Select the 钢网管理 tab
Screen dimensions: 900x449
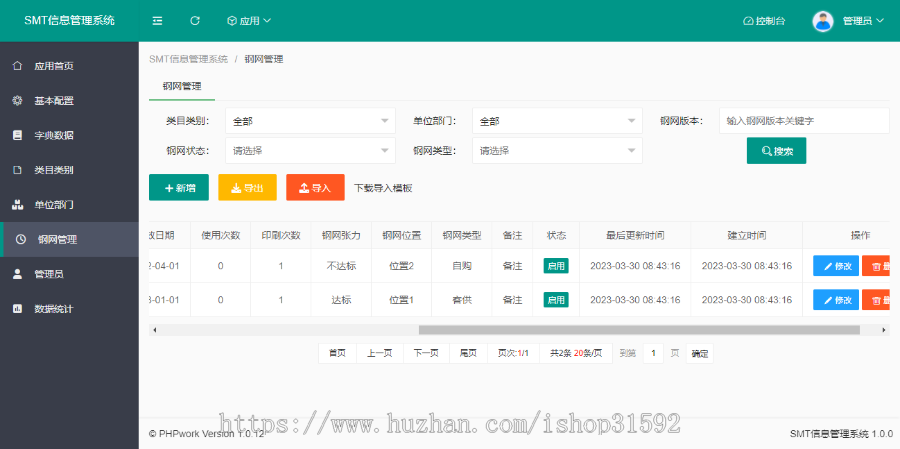click(181, 86)
